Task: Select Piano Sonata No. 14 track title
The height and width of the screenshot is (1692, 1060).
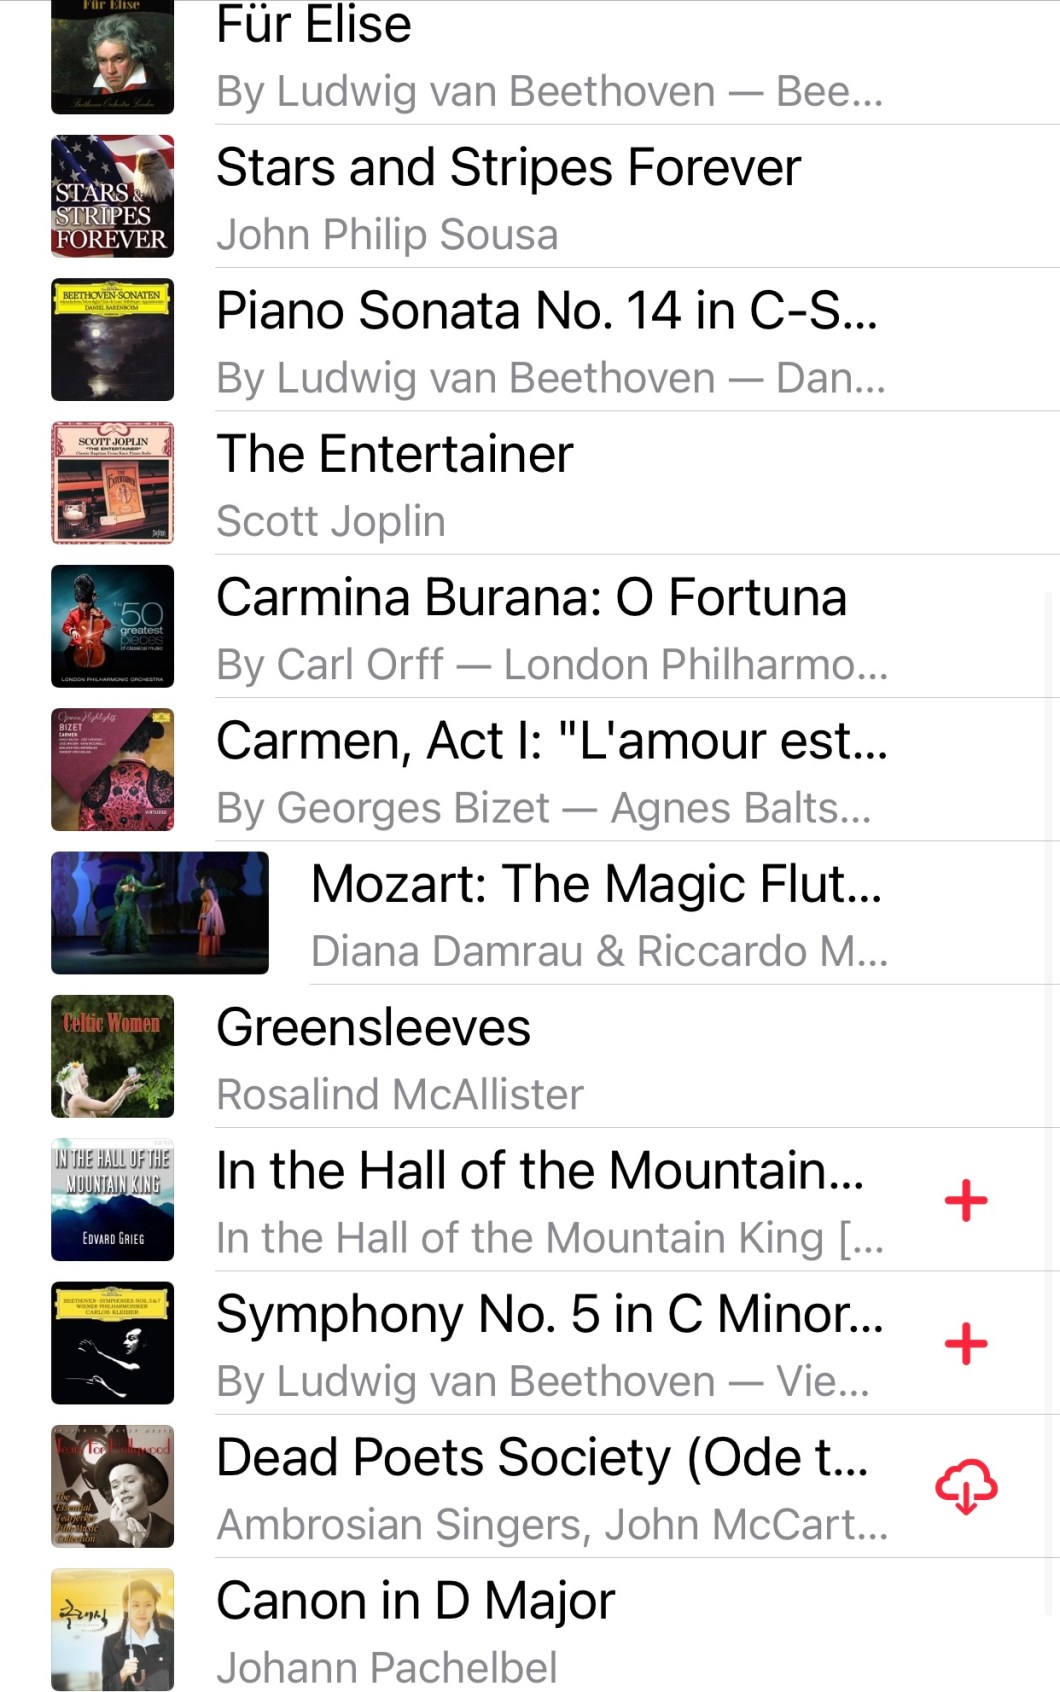Action: tap(546, 311)
